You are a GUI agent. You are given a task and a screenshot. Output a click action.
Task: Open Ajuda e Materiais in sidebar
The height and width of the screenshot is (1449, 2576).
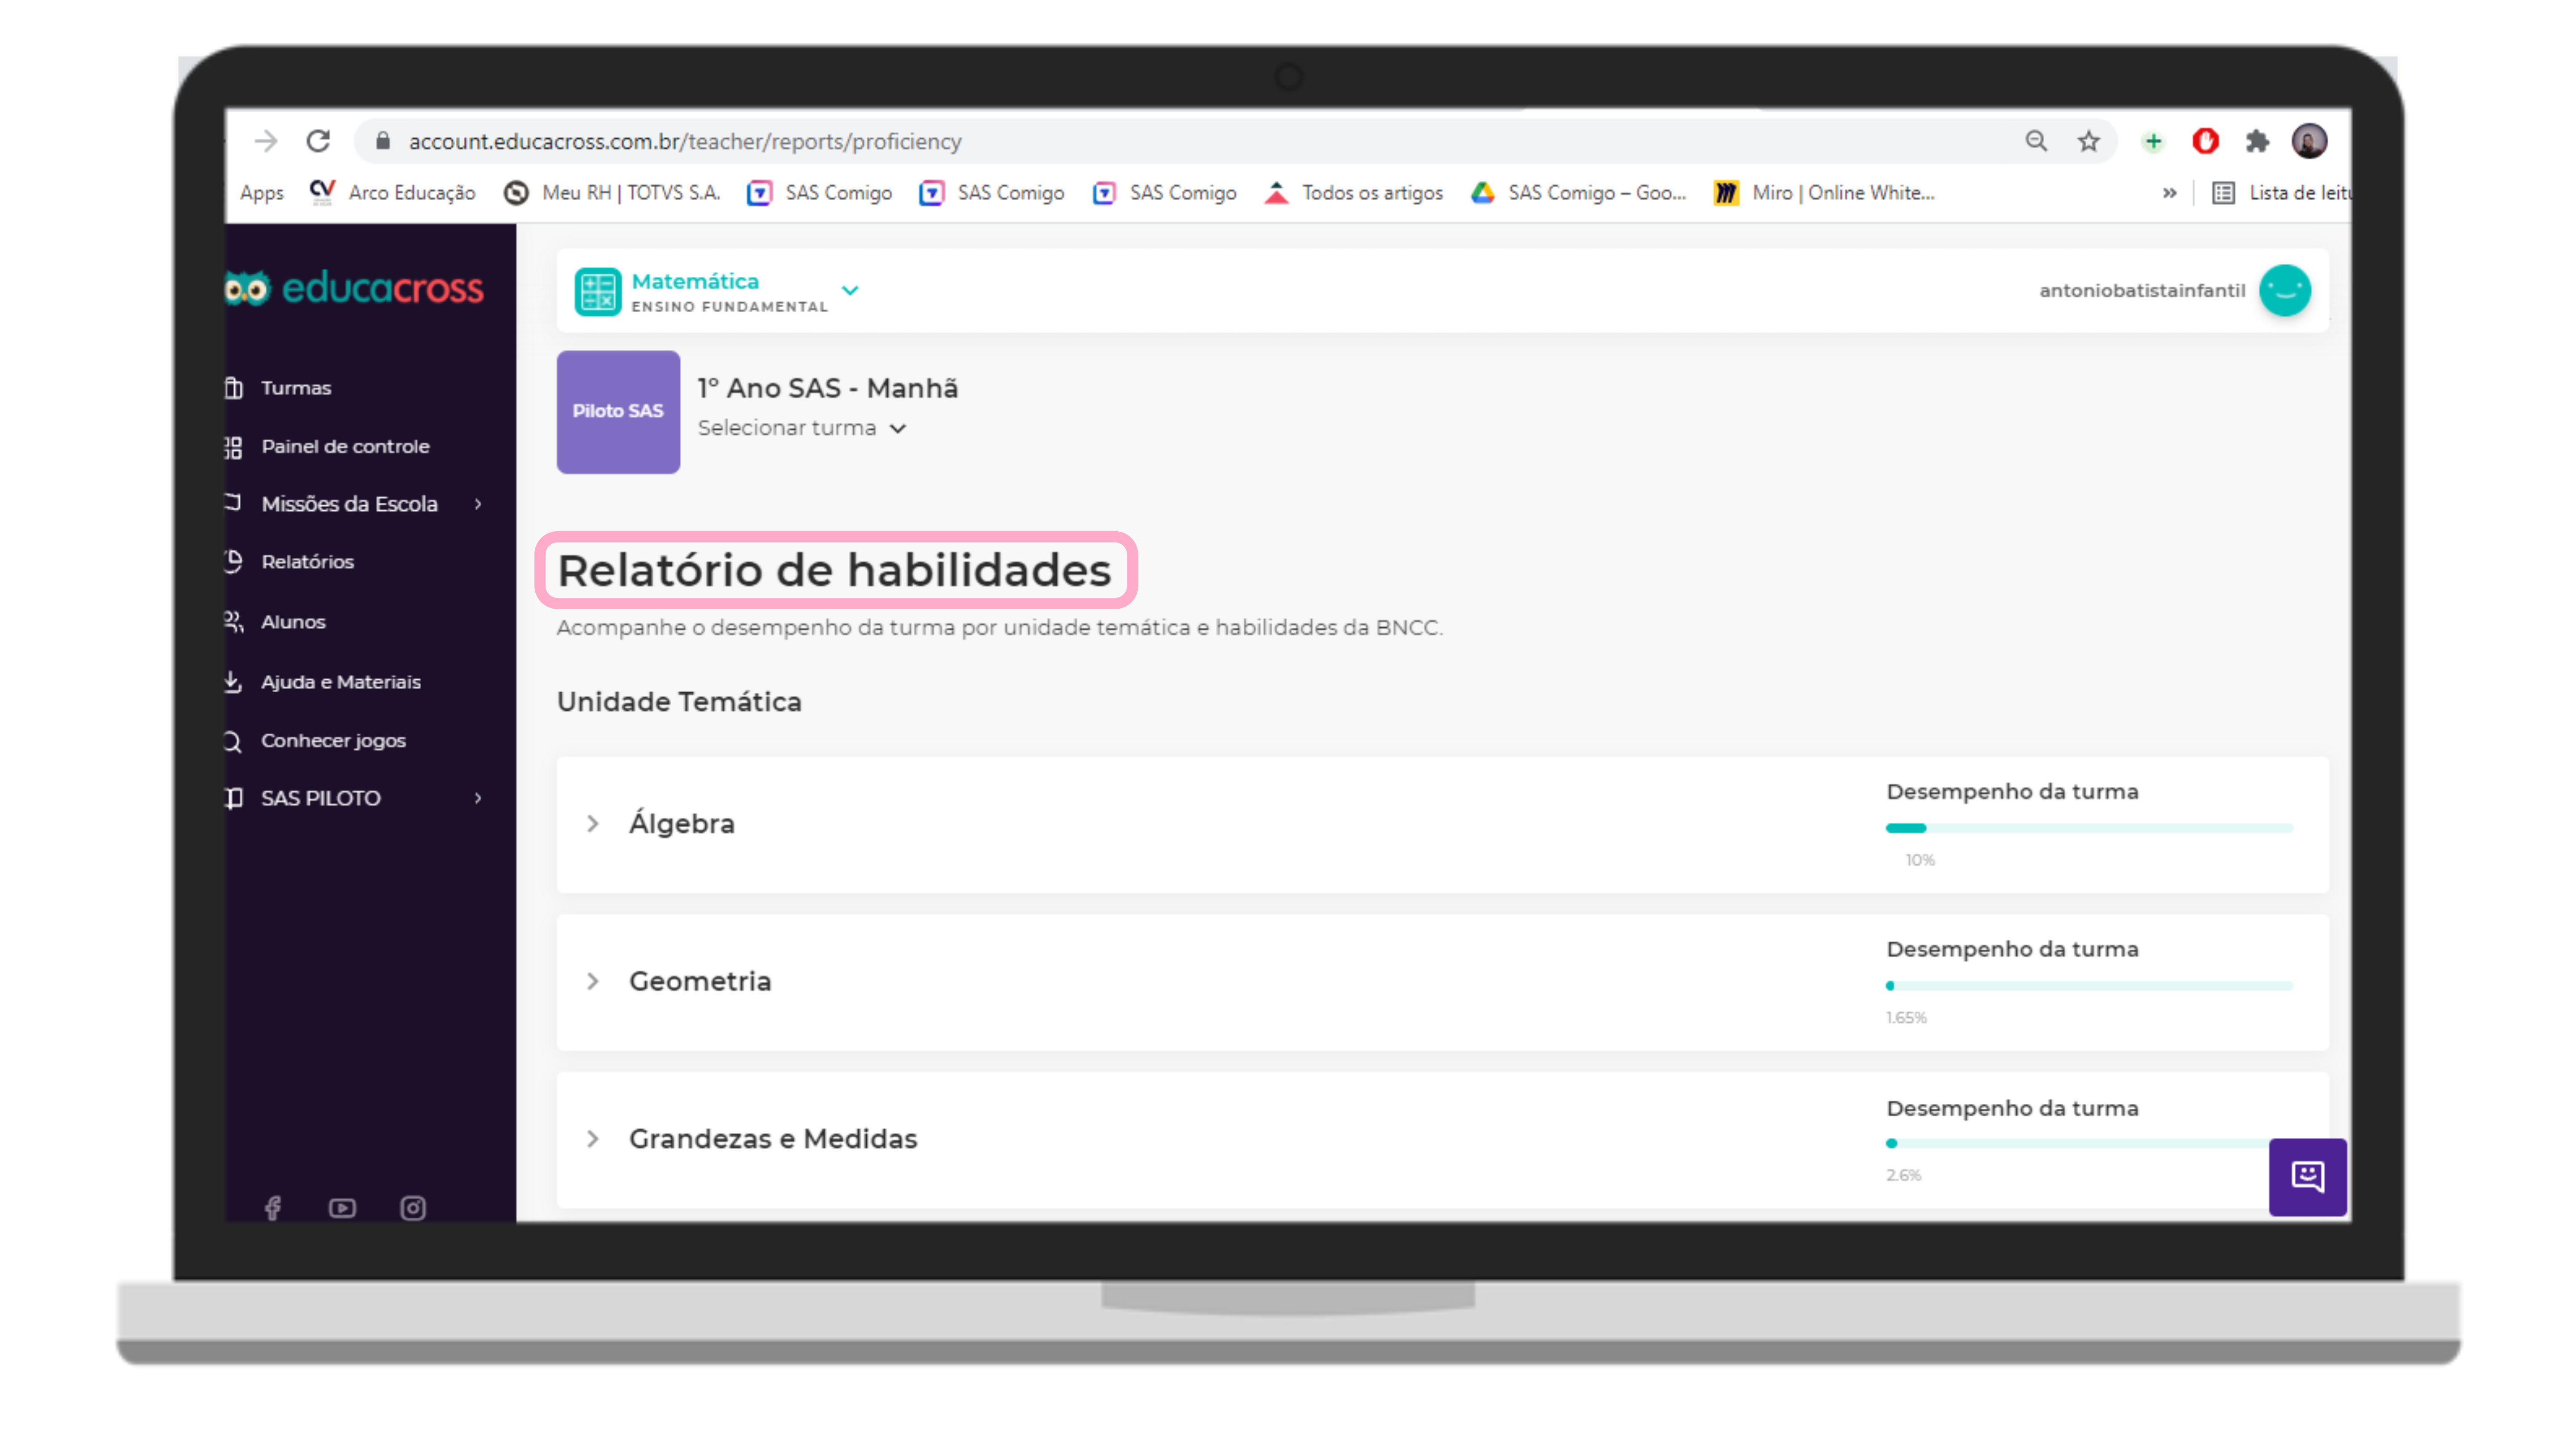pos(341,682)
